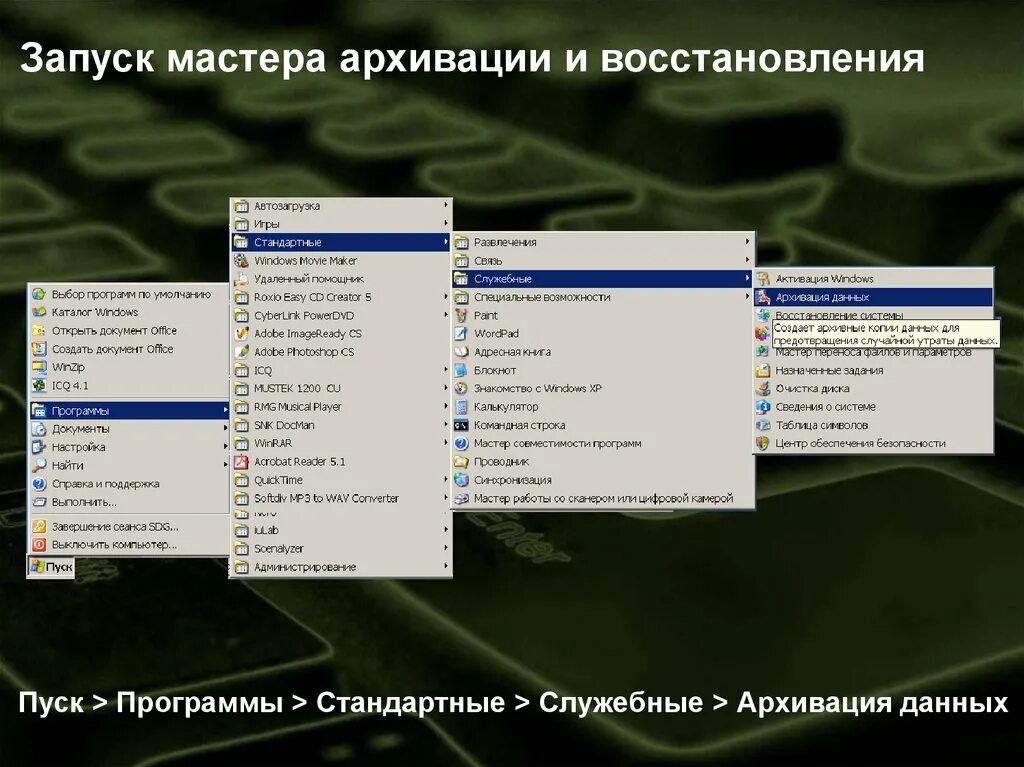
Task: Open Справка и поддержка entry
Action: (129, 484)
